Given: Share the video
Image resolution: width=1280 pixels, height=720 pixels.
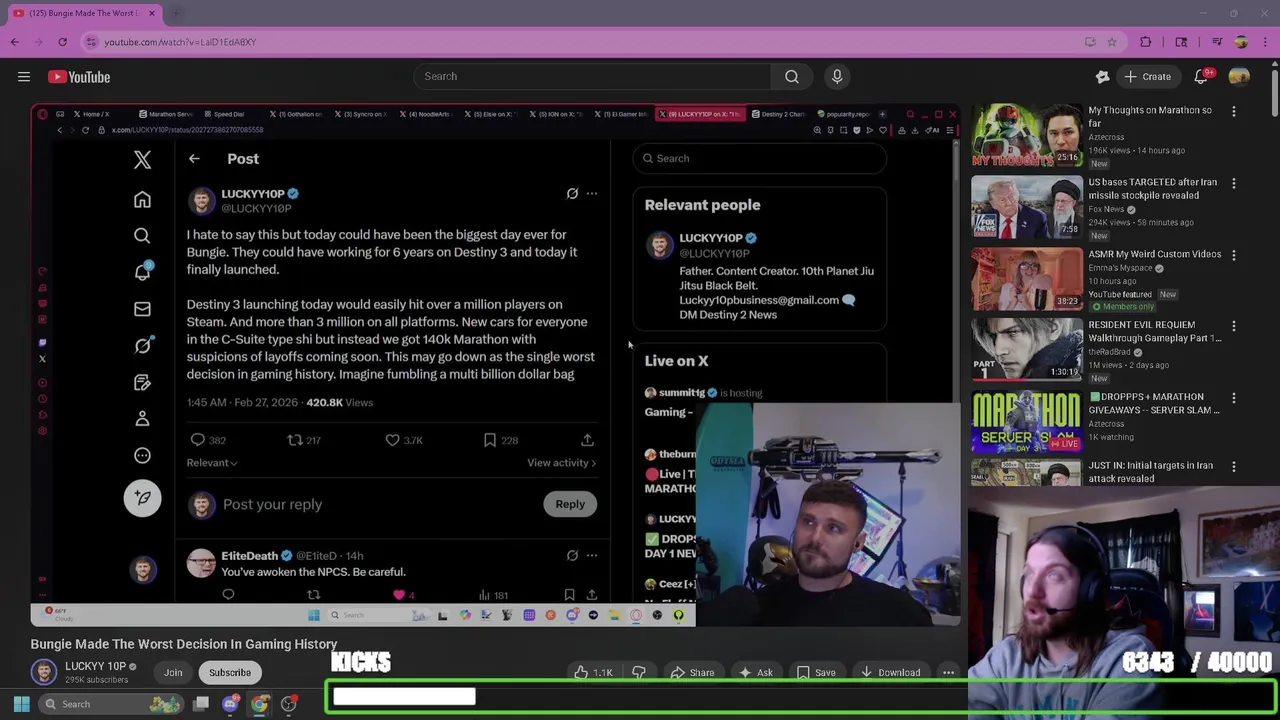Looking at the screenshot, I should [x=692, y=673].
